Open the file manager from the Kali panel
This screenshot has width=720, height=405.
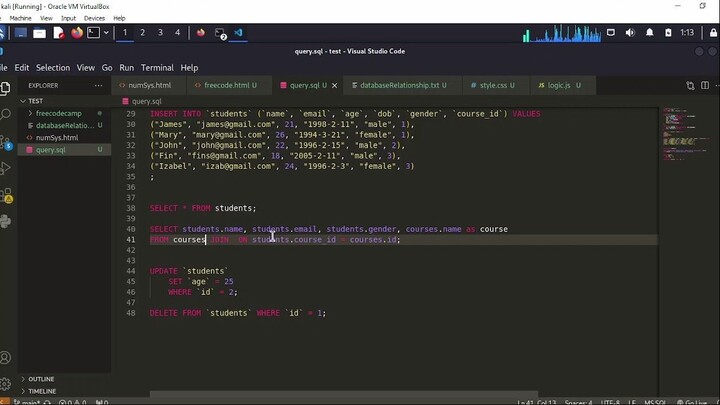click(39, 33)
